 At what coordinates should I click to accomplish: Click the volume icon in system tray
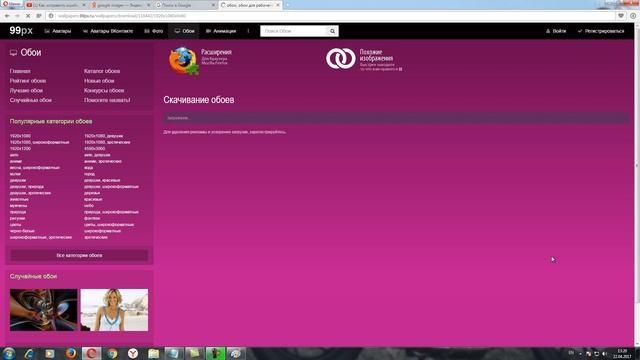(604, 353)
